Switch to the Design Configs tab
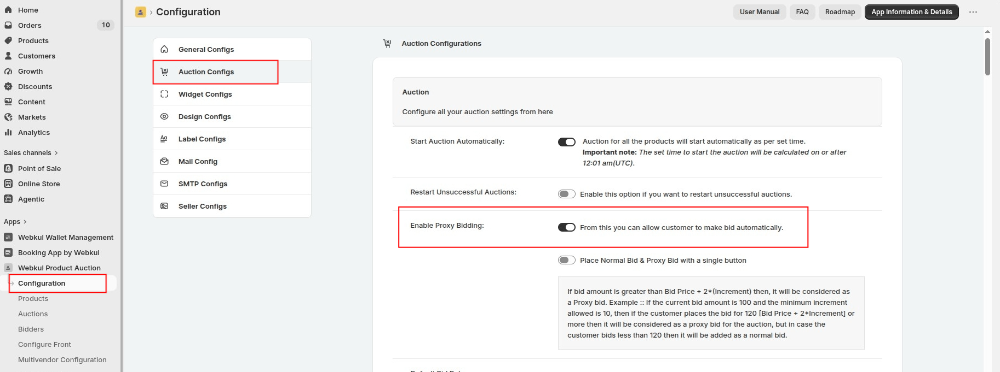The height and width of the screenshot is (372, 1000). pos(232,117)
